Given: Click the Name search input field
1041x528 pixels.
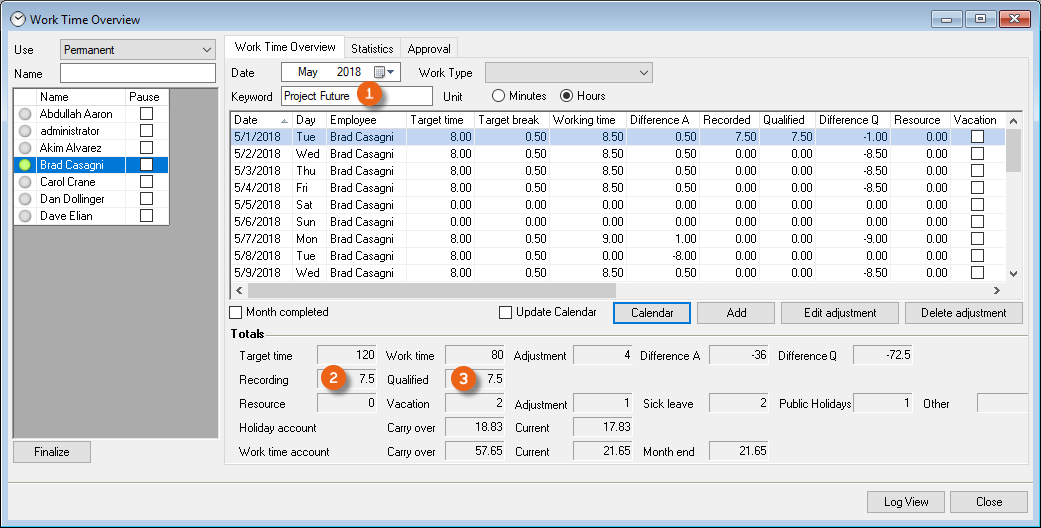Looking at the screenshot, I should point(138,73).
